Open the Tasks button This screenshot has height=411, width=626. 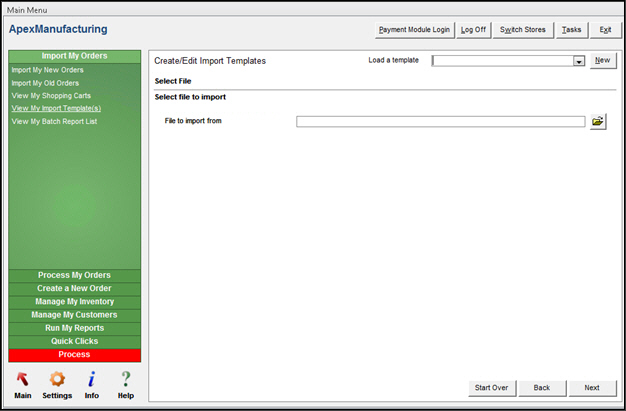[x=571, y=30]
